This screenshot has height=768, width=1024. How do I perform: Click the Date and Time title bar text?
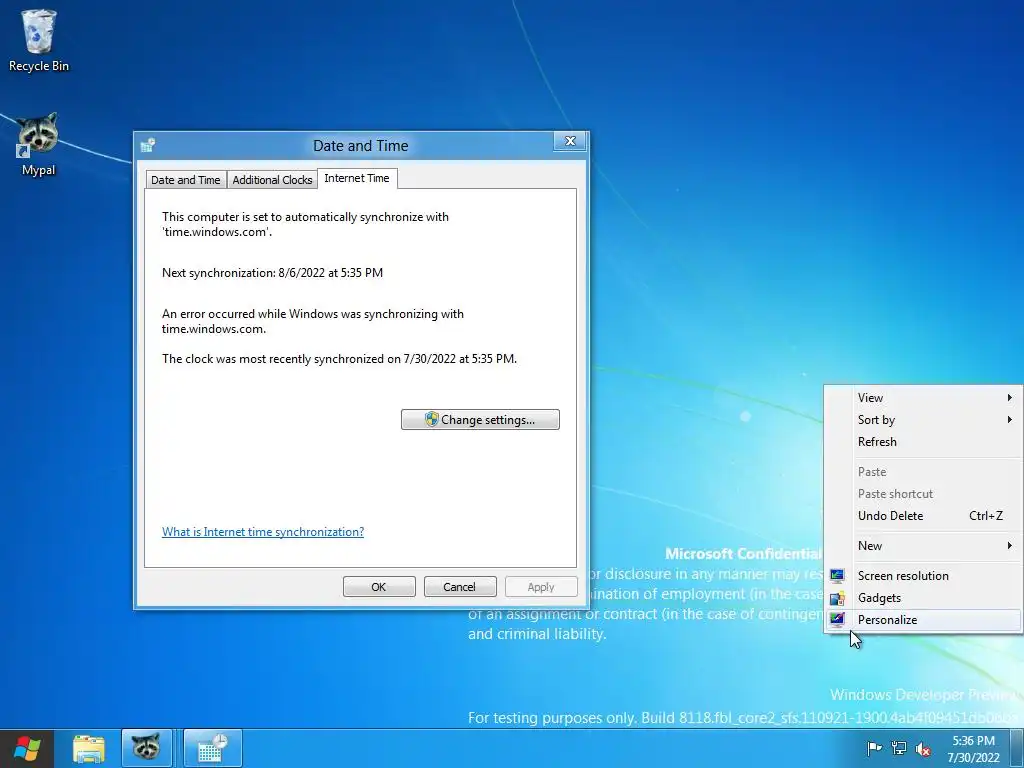point(360,146)
